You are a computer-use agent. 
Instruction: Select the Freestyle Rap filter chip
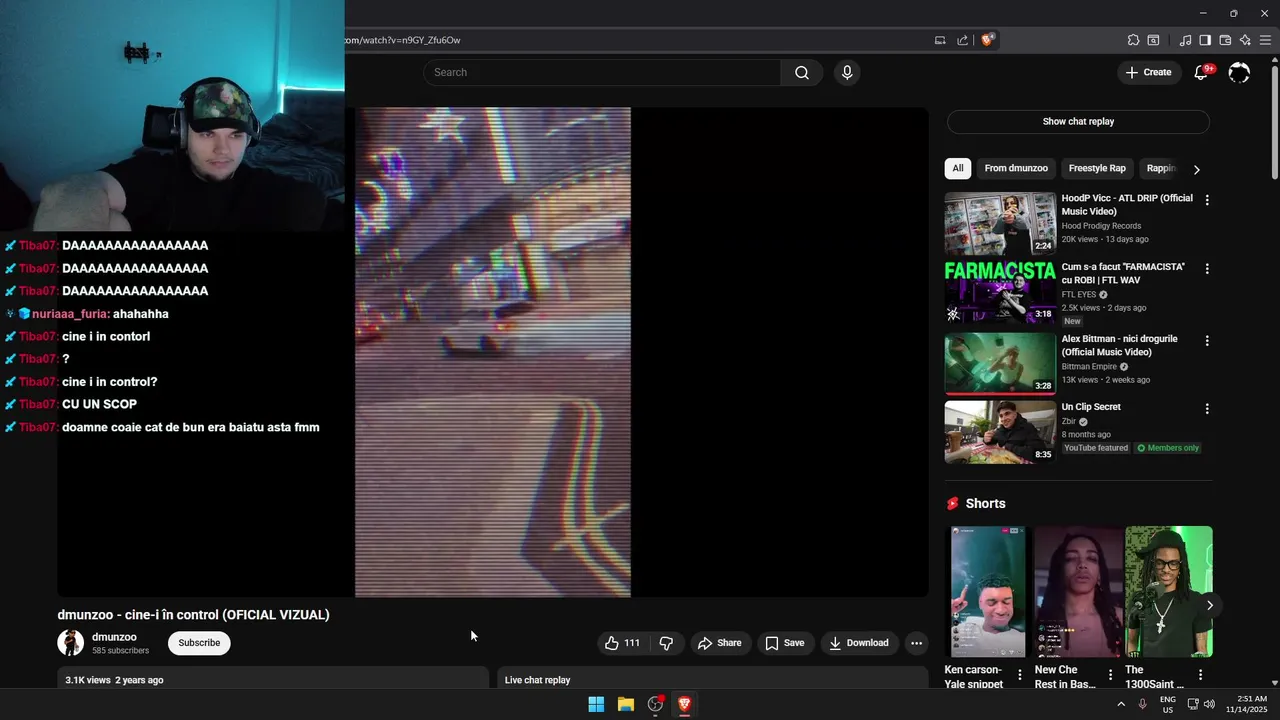(x=1097, y=168)
